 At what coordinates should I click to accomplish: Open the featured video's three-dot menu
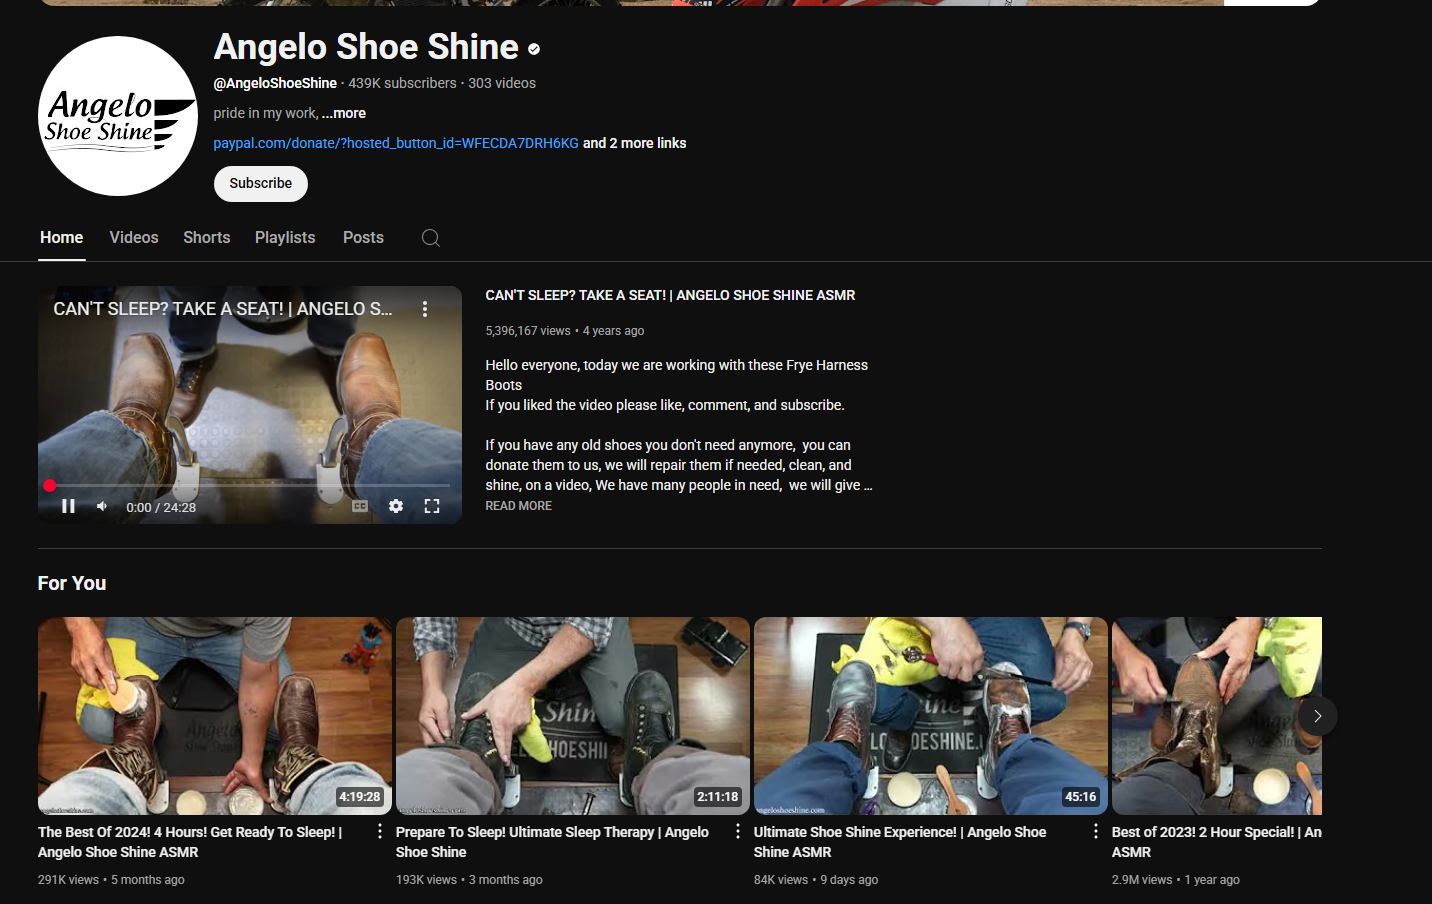click(425, 309)
